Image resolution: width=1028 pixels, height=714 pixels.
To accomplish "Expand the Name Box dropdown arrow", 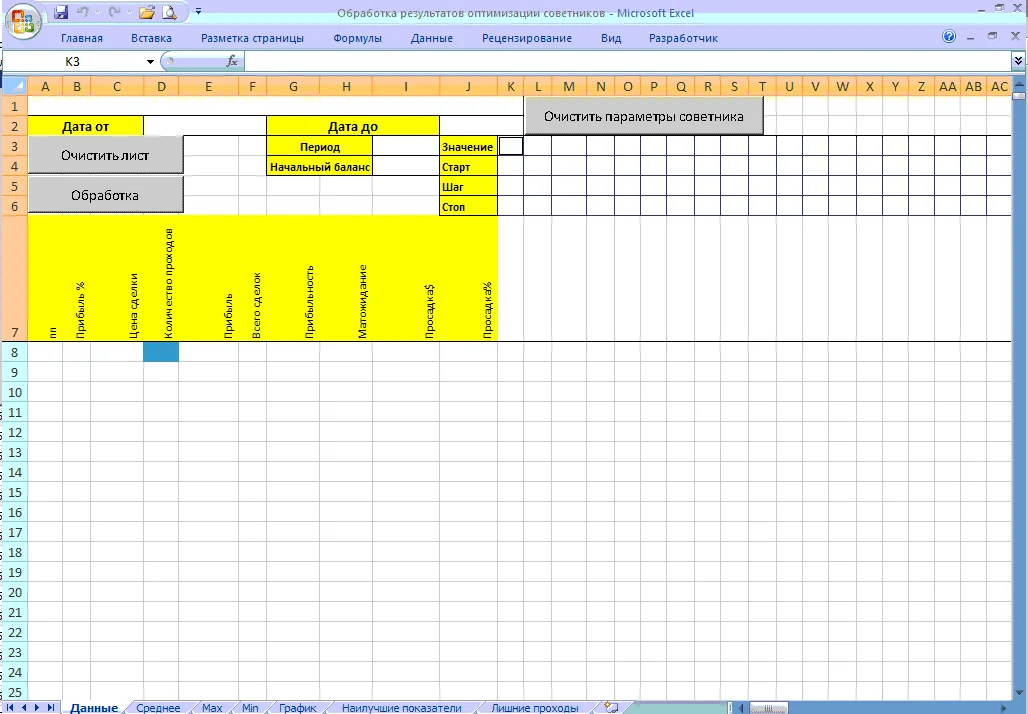I will [x=150, y=61].
